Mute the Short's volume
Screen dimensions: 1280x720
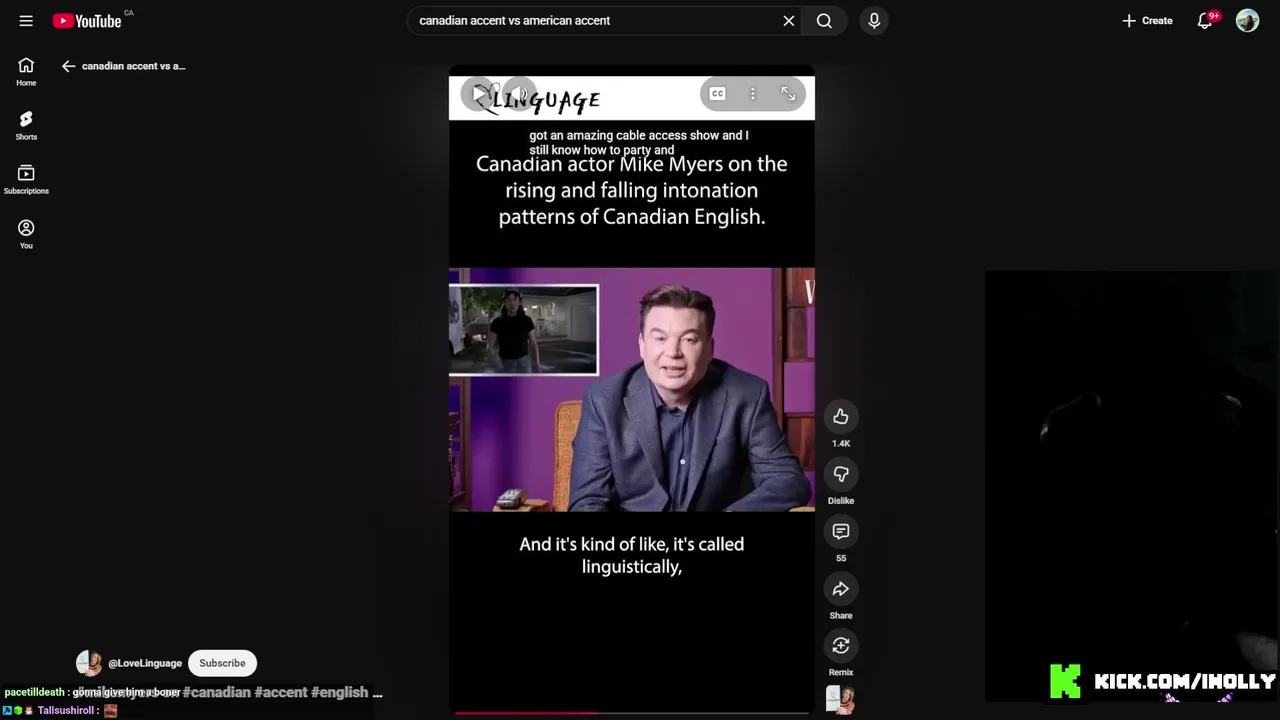[x=519, y=94]
